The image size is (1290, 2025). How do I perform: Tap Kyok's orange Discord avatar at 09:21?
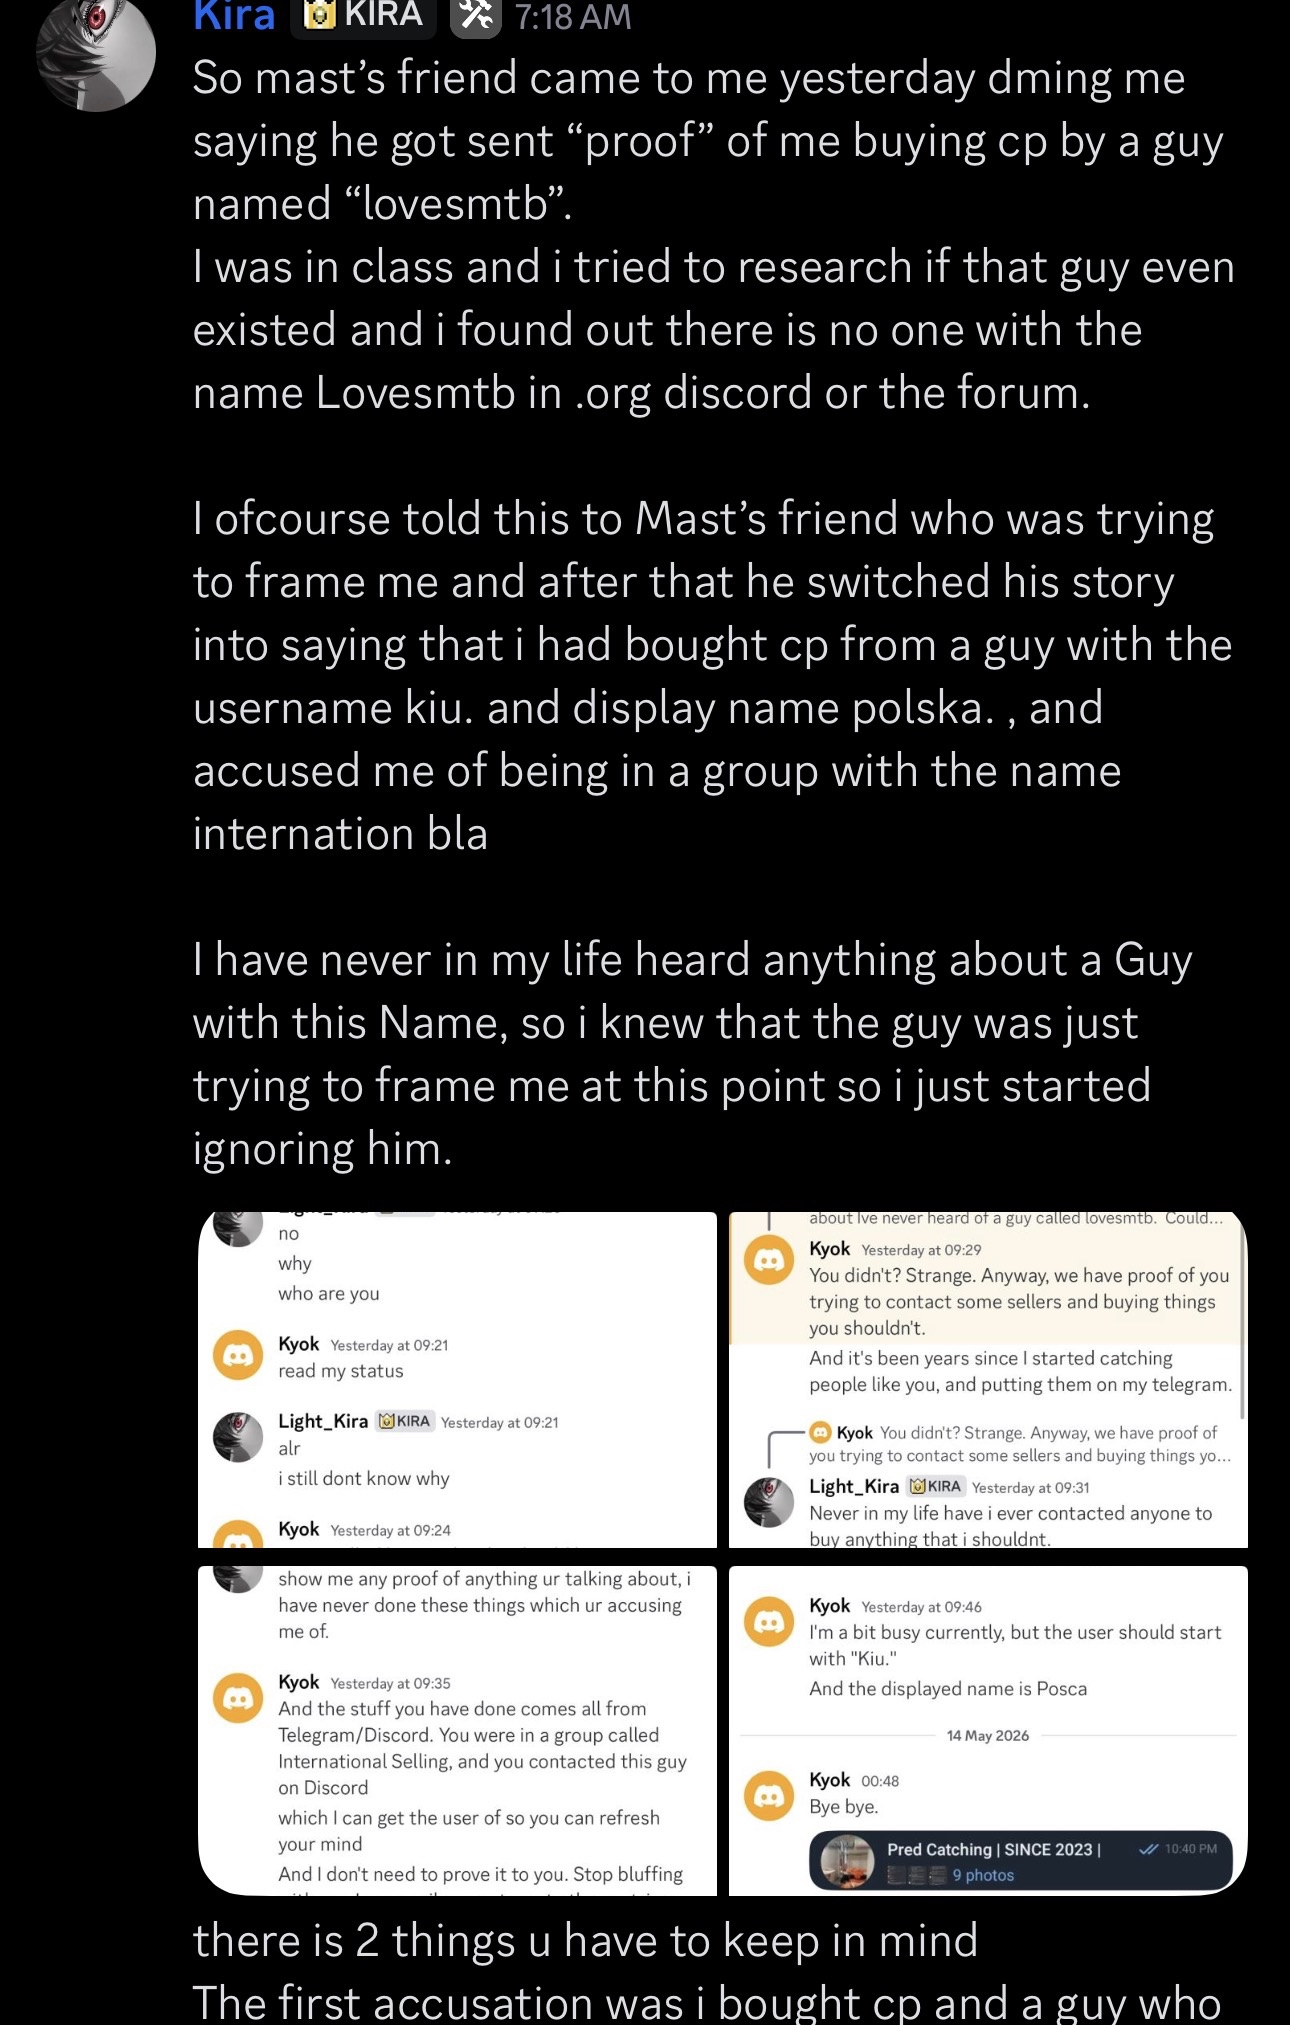pyautogui.click(x=238, y=1355)
